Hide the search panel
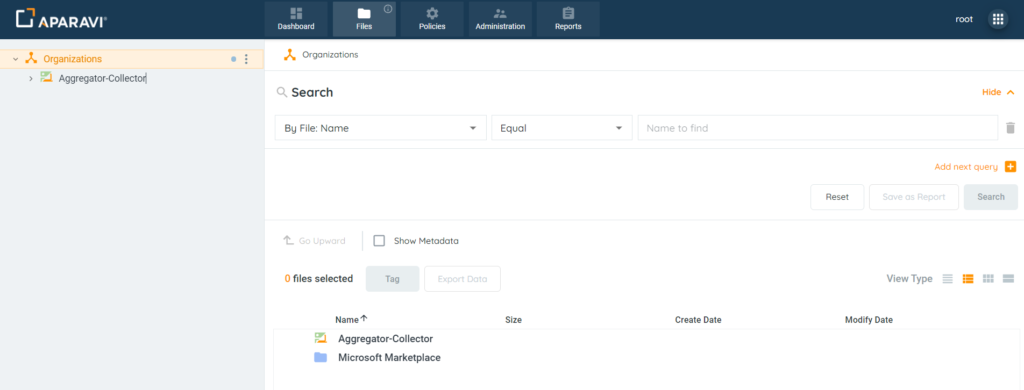This screenshot has height=390, width=1024. (999, 92)
